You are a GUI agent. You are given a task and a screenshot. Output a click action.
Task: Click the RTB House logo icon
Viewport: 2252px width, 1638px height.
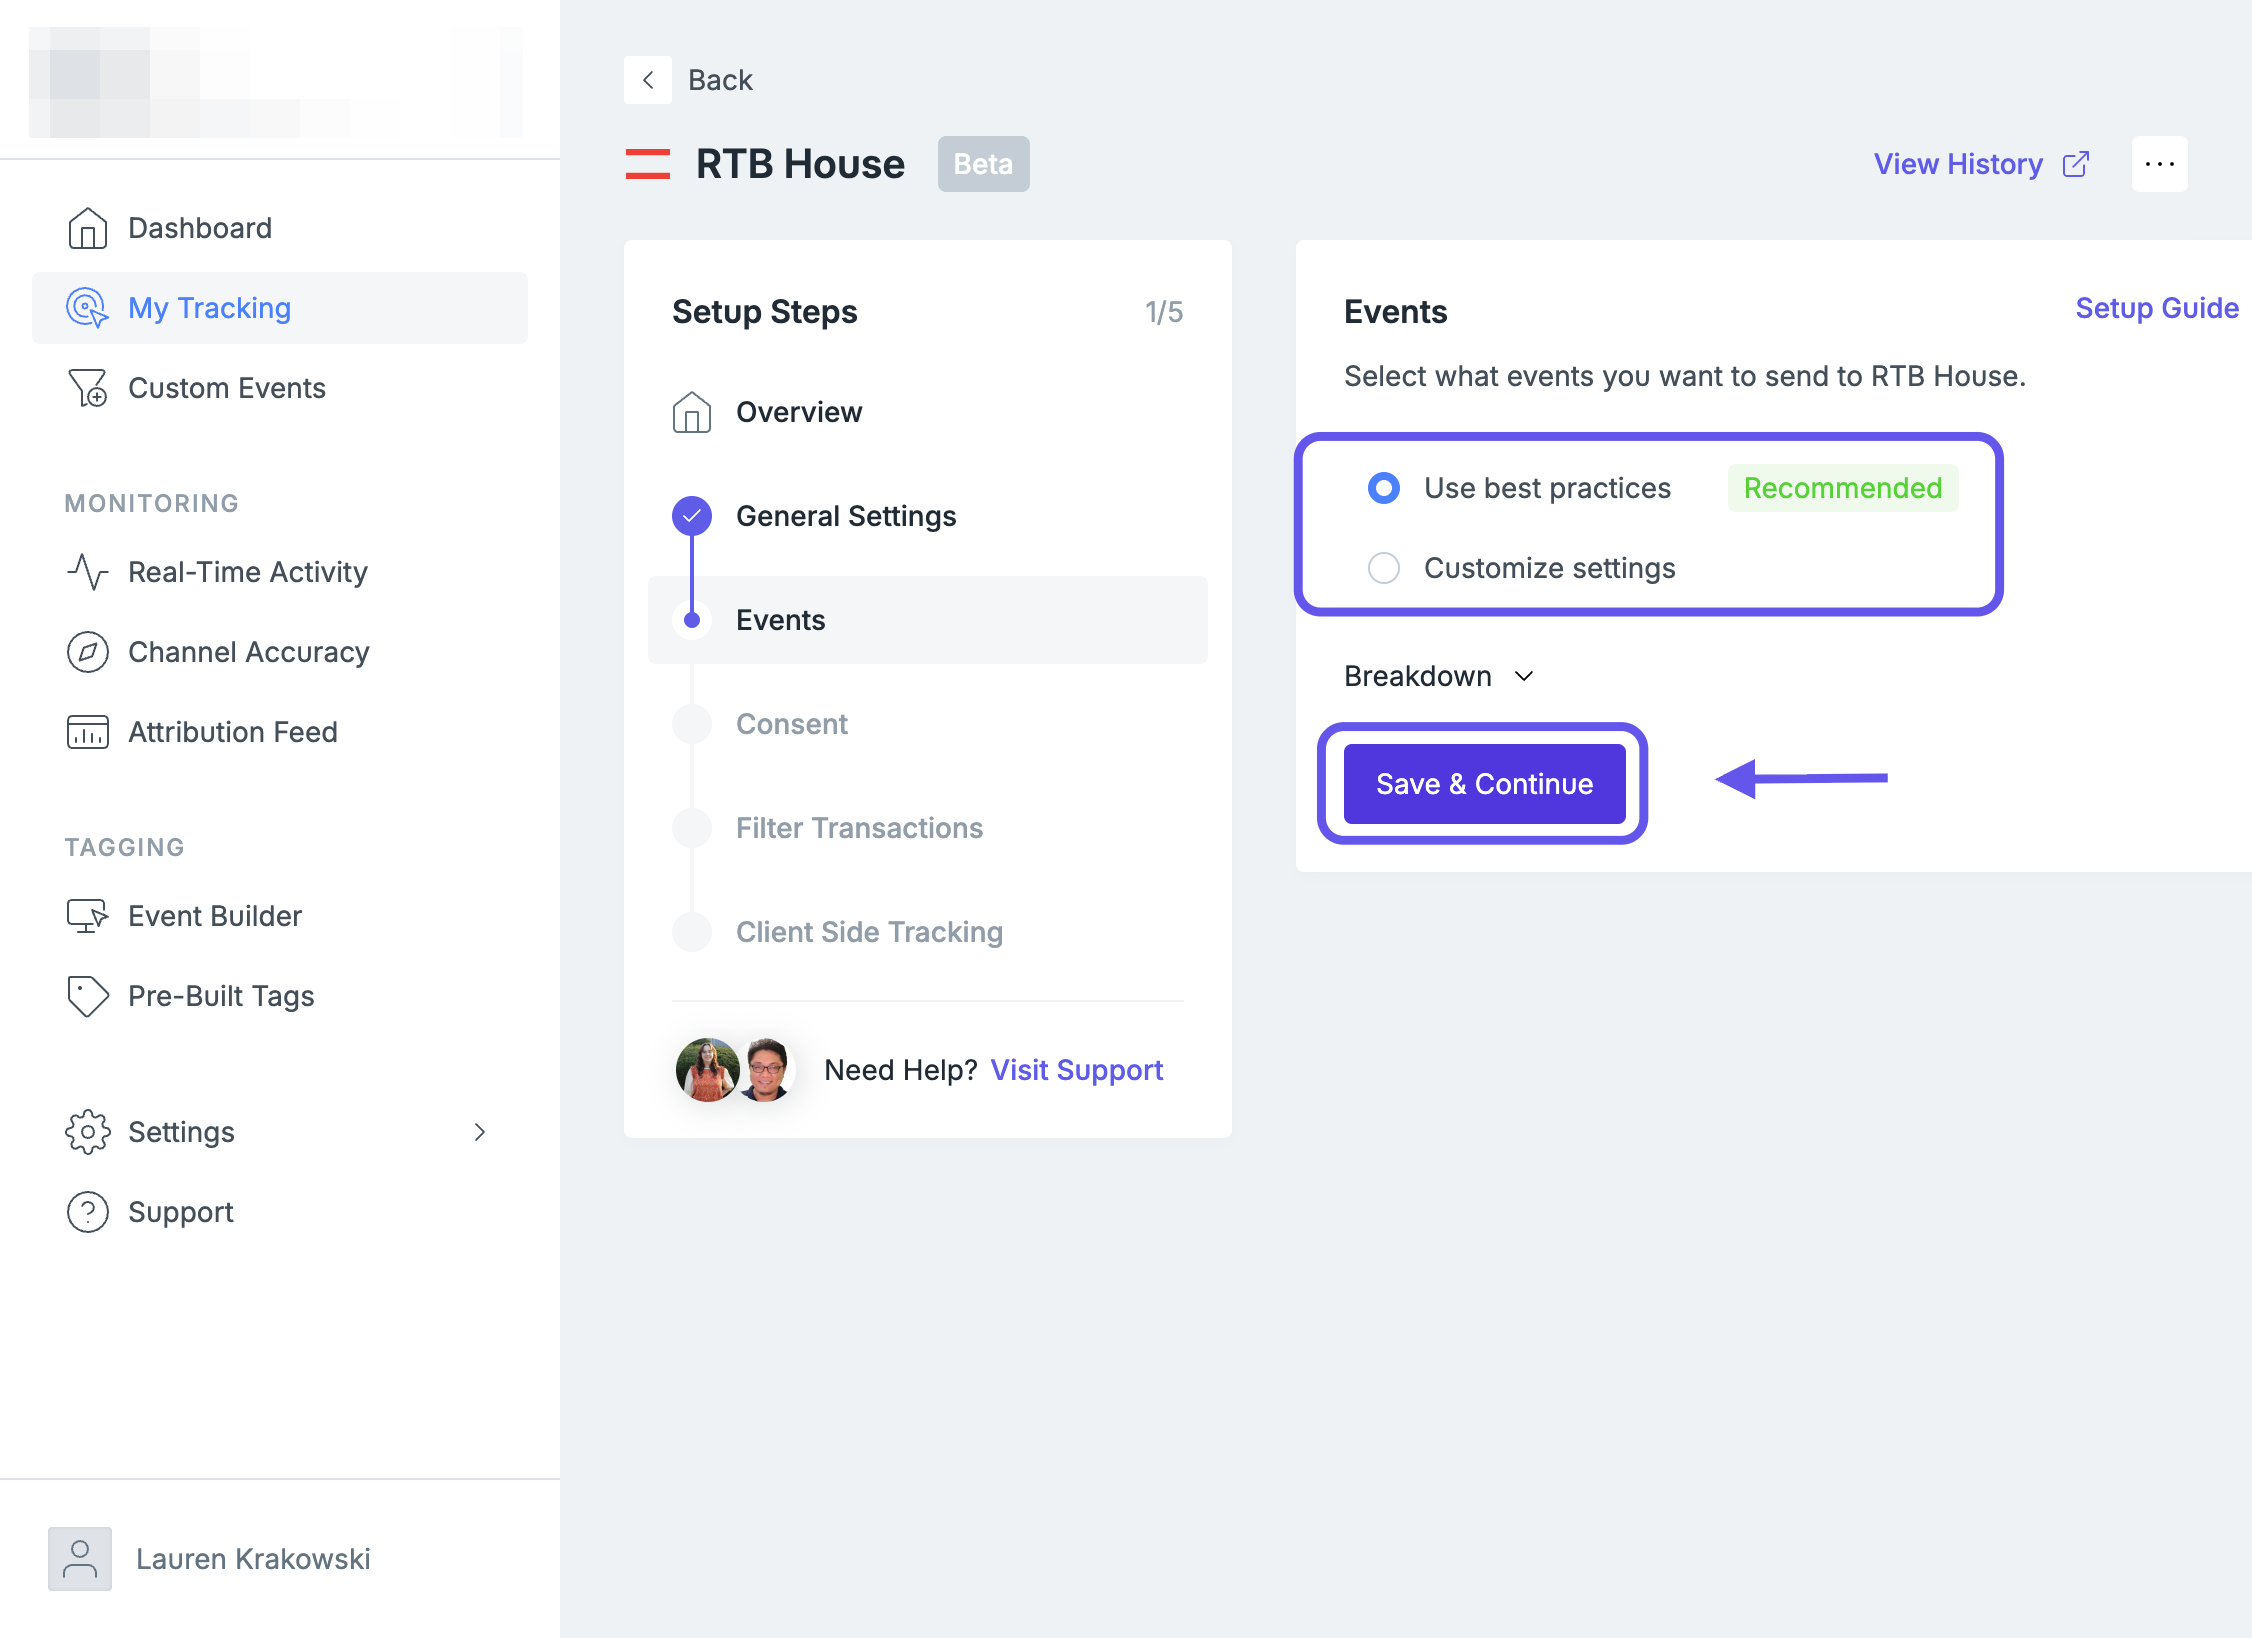coord(648,164)
